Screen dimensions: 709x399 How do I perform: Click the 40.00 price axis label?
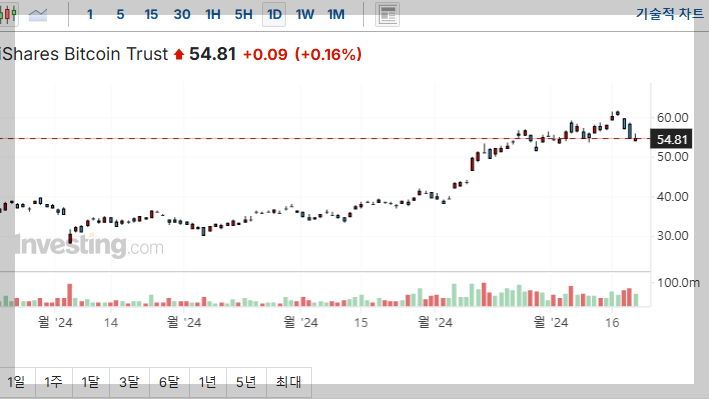(672, 197)
